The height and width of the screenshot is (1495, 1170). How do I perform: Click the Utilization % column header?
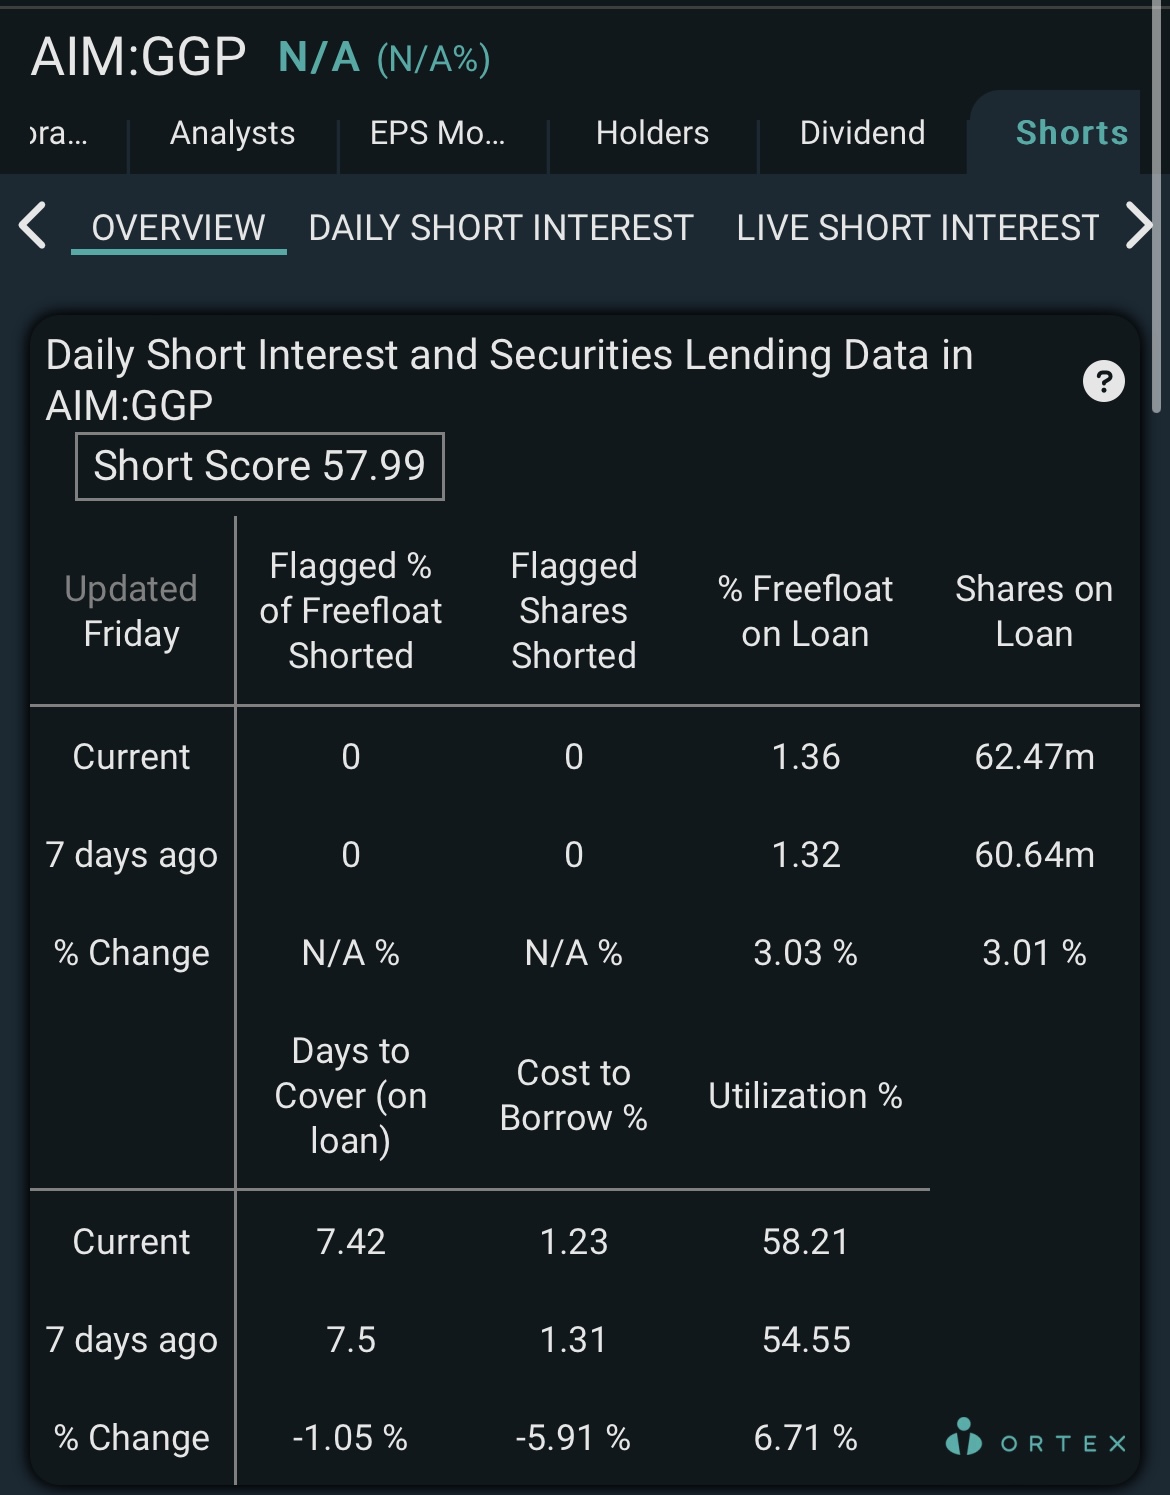[805, 1096]
